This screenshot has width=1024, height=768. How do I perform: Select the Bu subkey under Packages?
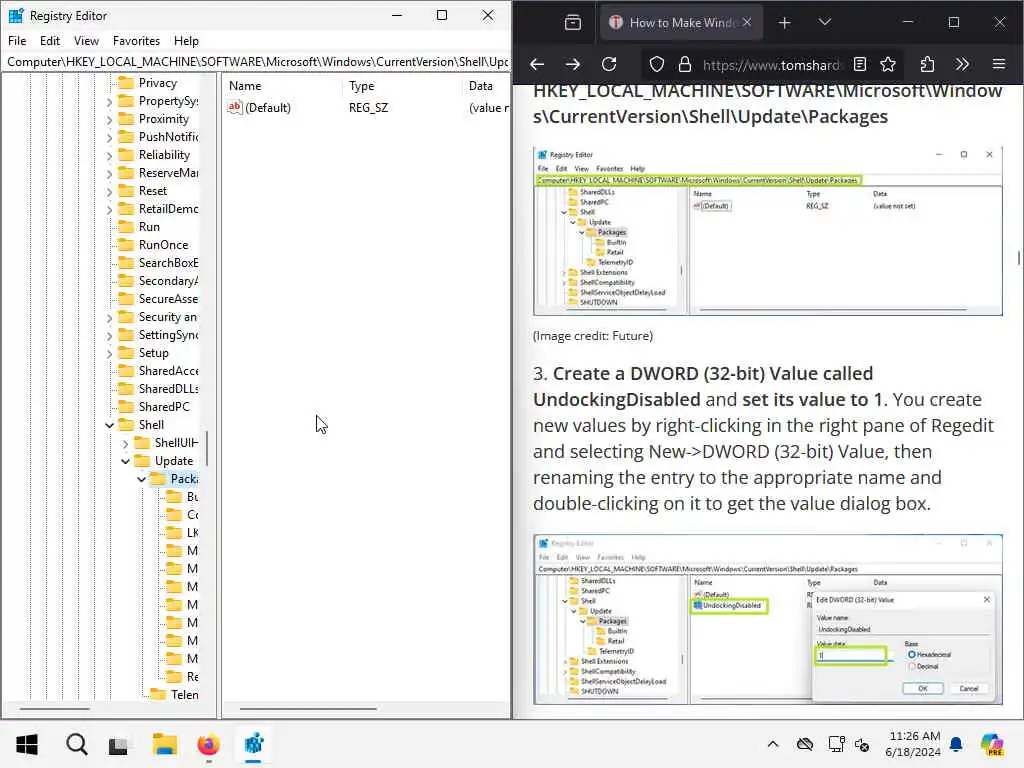pyautogui.click(x=192, y=497)
